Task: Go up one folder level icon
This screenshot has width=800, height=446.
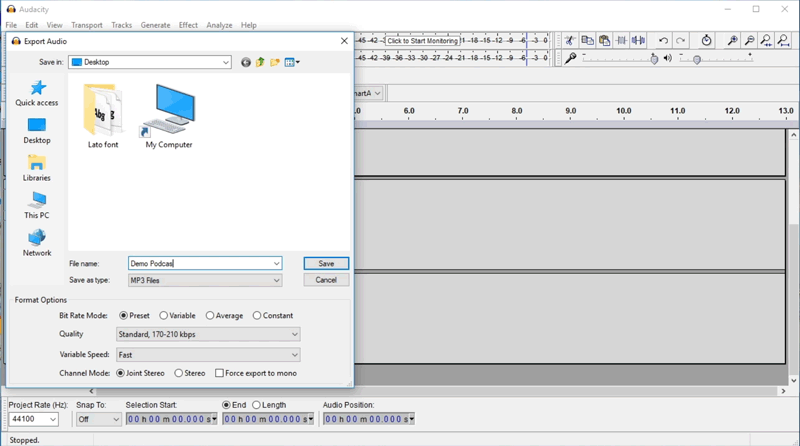Action: (260, 62)
